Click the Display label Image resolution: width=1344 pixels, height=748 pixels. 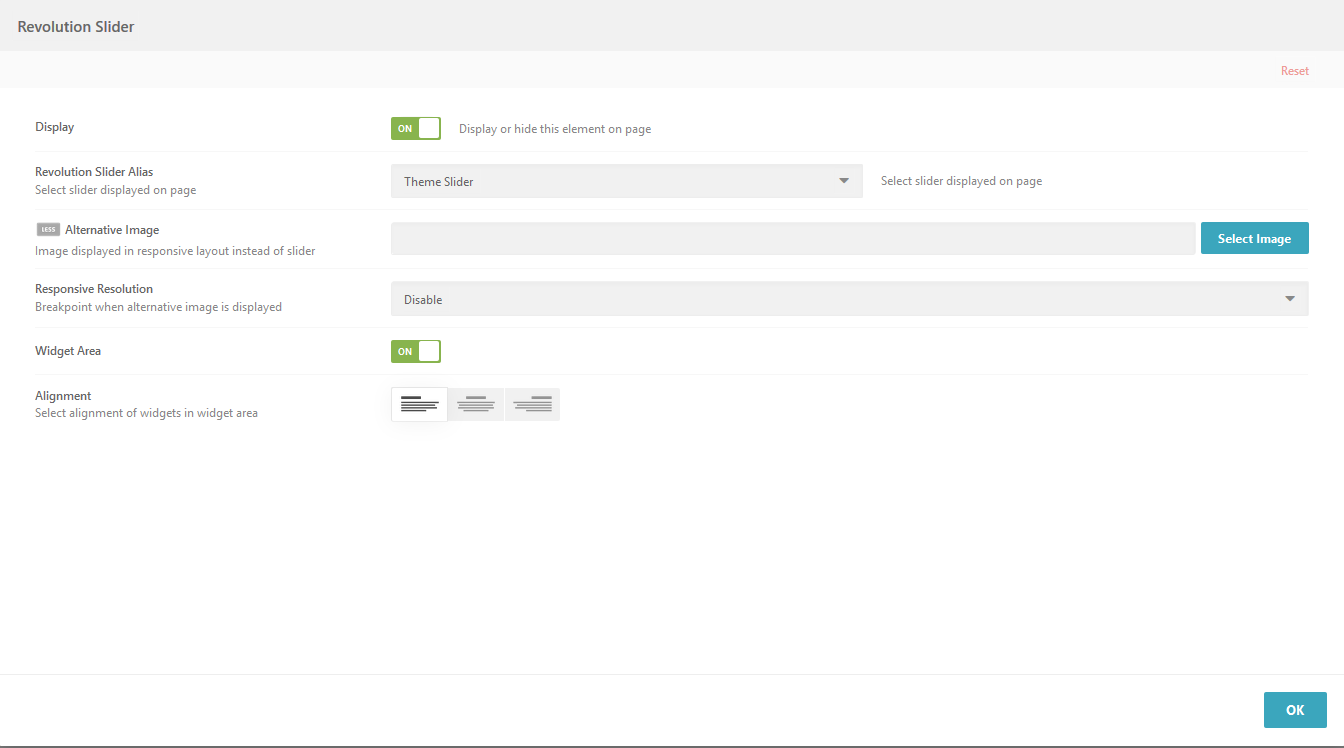click(x=55, y=127)
